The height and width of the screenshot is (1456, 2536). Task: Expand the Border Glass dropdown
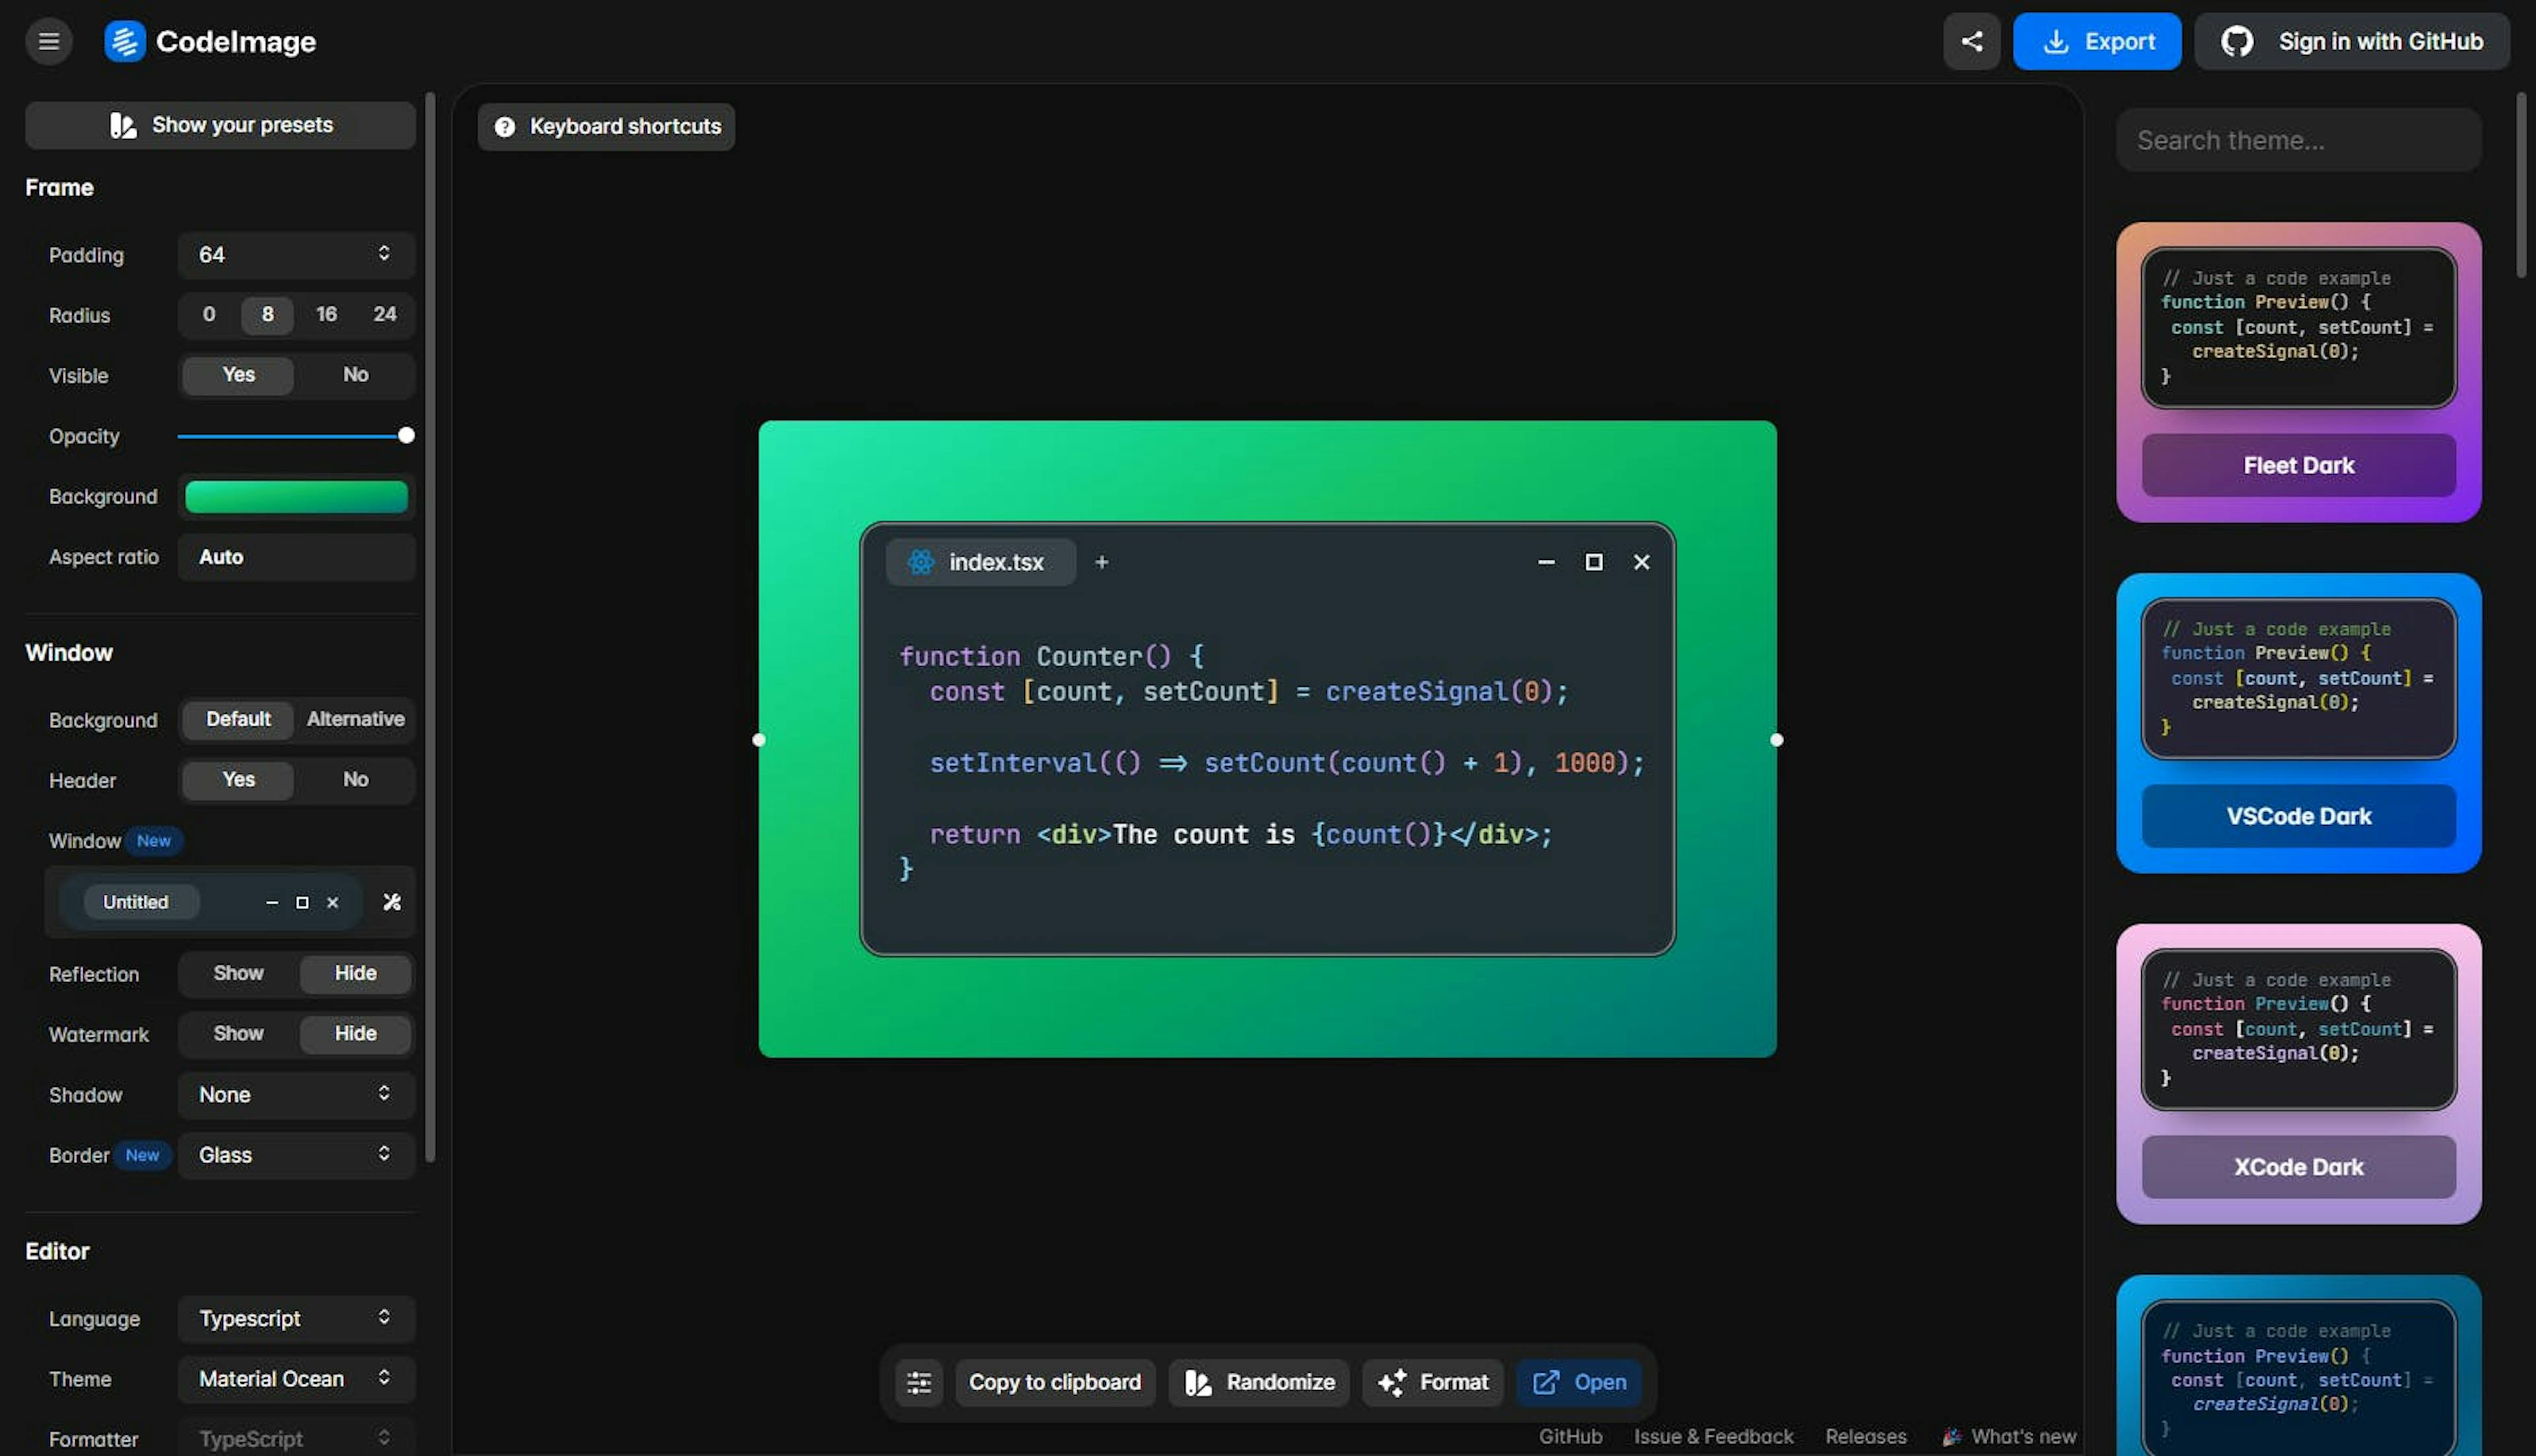click(x=296, y=1154)
